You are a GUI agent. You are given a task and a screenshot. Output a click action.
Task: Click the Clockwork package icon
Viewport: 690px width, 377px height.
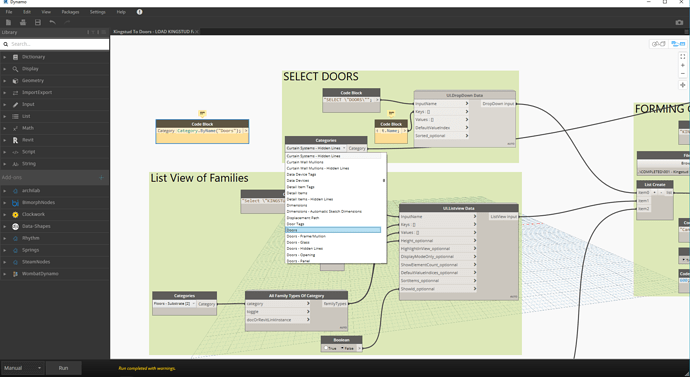[x=15, y=214]
